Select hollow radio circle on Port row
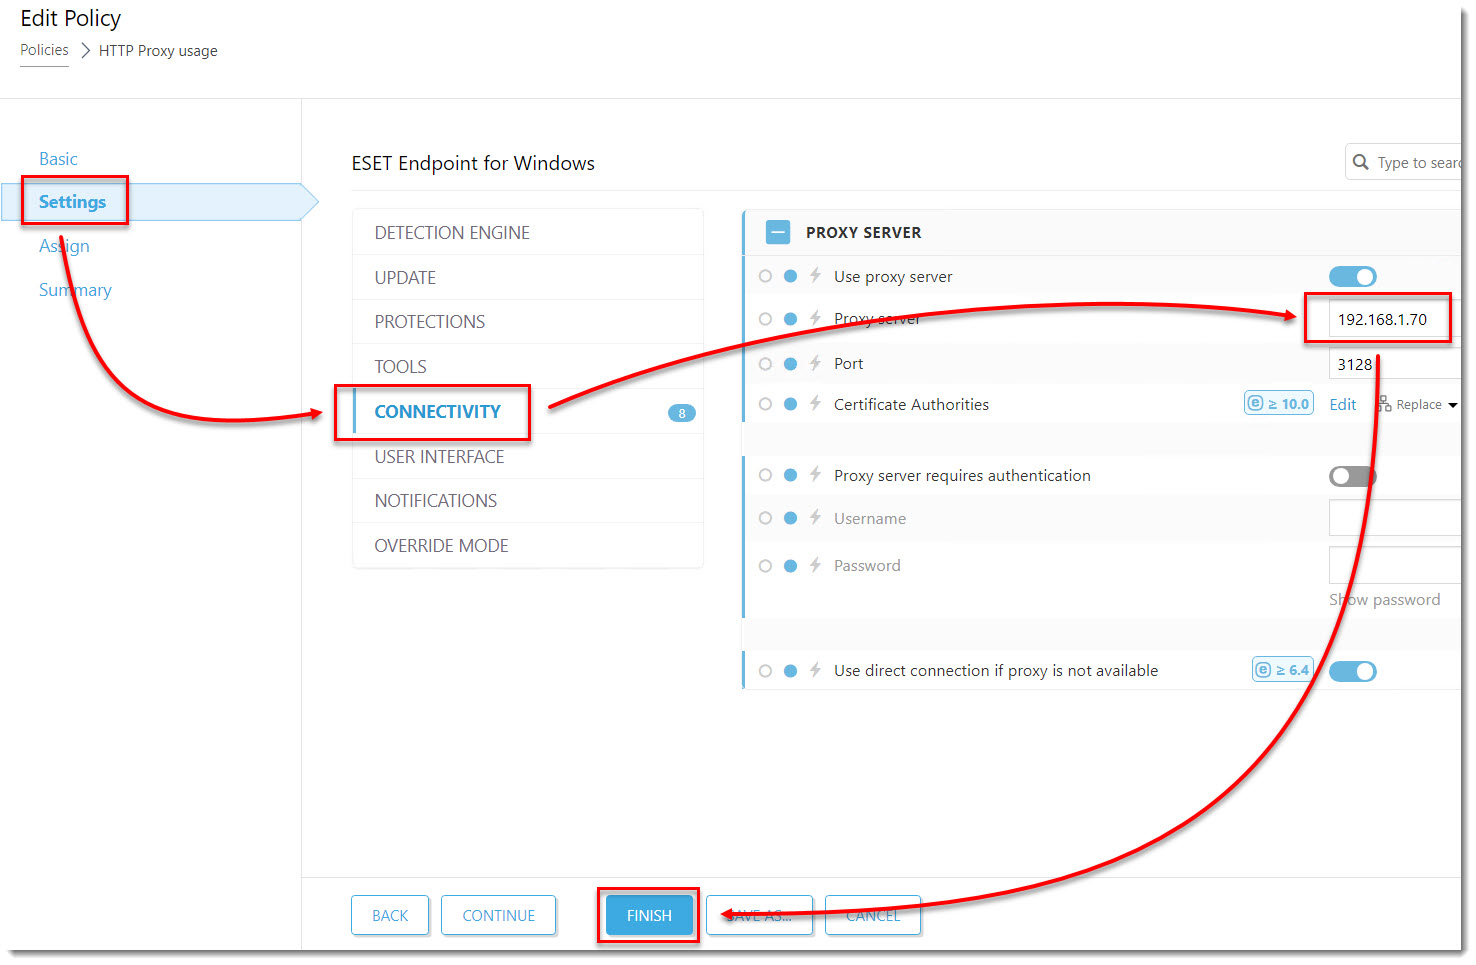Viewport: 1476px width, 965px height. tap(765, 364)
